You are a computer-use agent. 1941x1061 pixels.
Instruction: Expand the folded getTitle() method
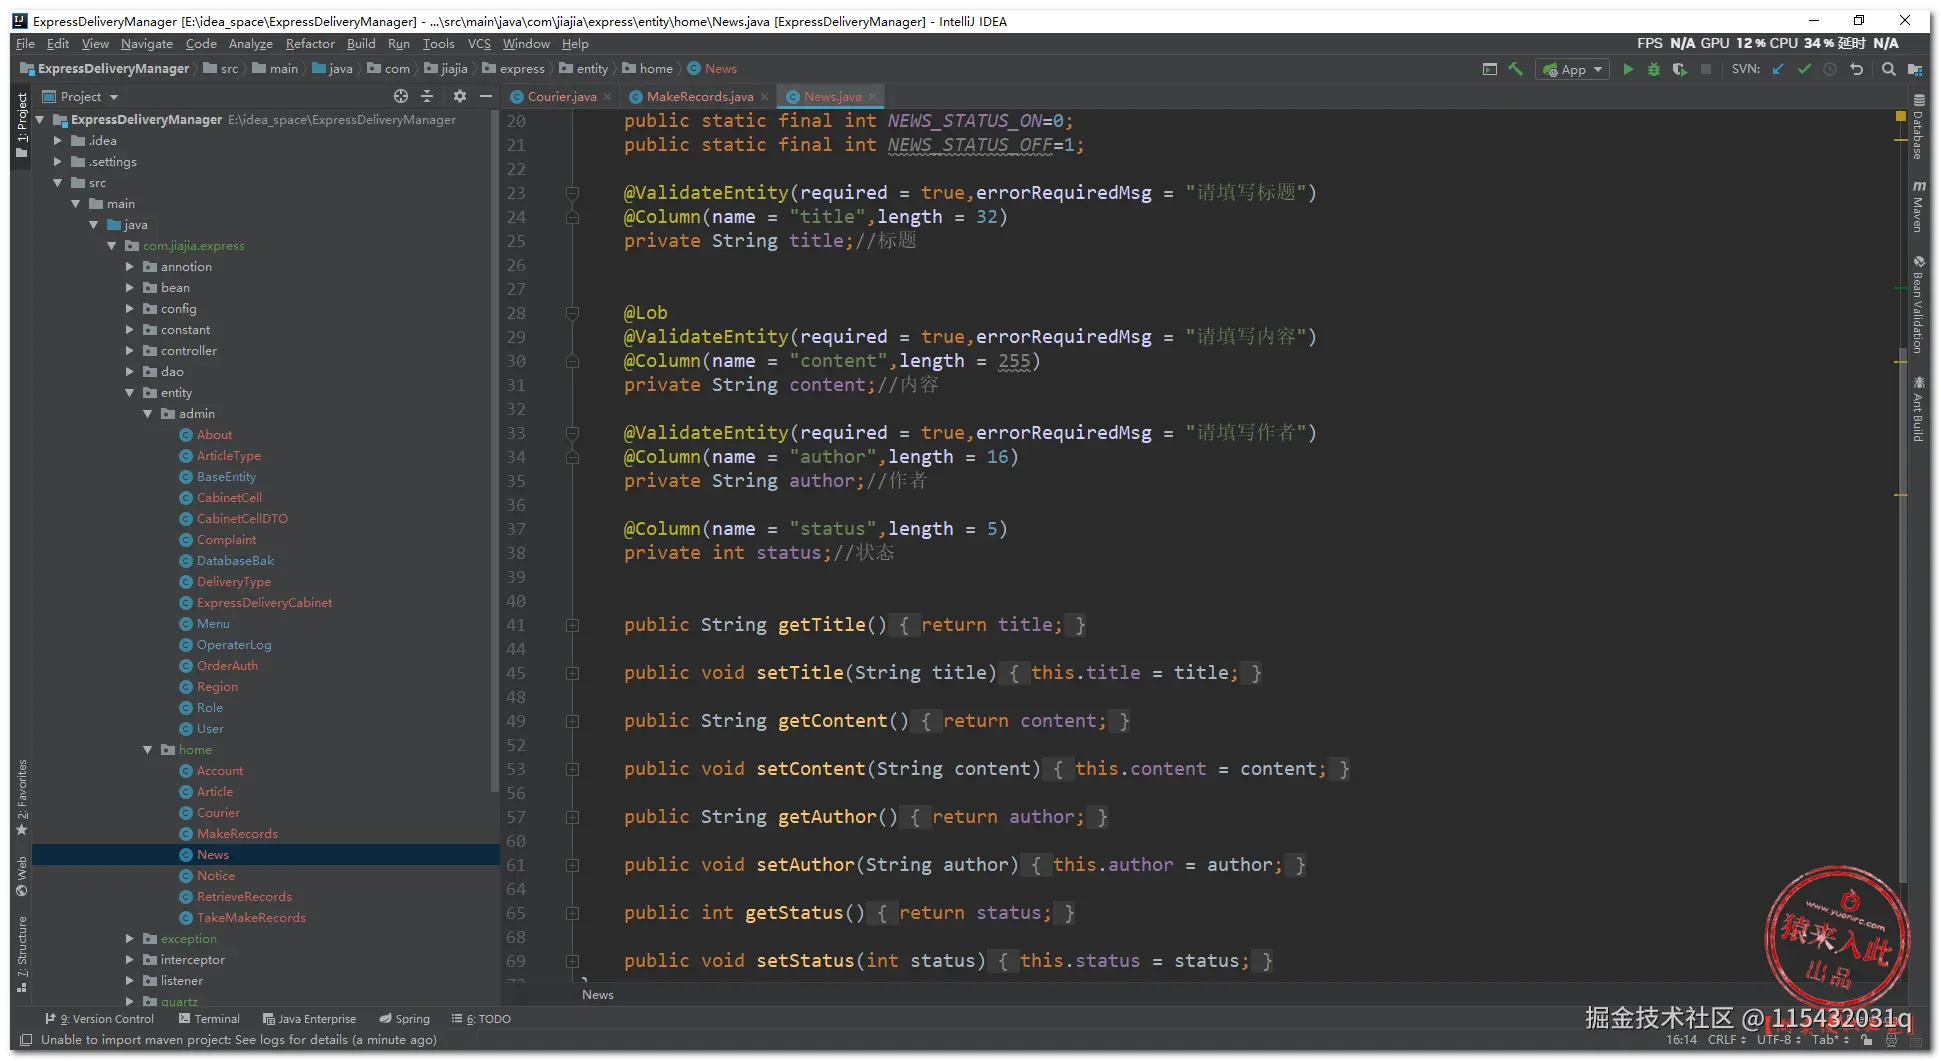tap(572, 625)
